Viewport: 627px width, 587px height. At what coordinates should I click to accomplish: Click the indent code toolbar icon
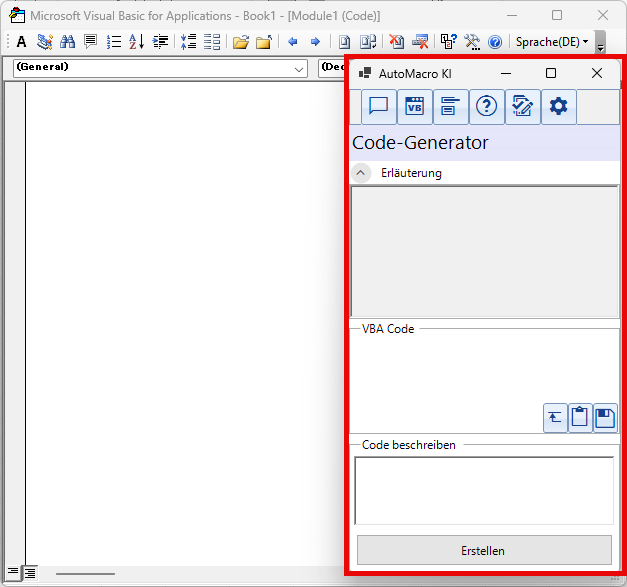160,42
